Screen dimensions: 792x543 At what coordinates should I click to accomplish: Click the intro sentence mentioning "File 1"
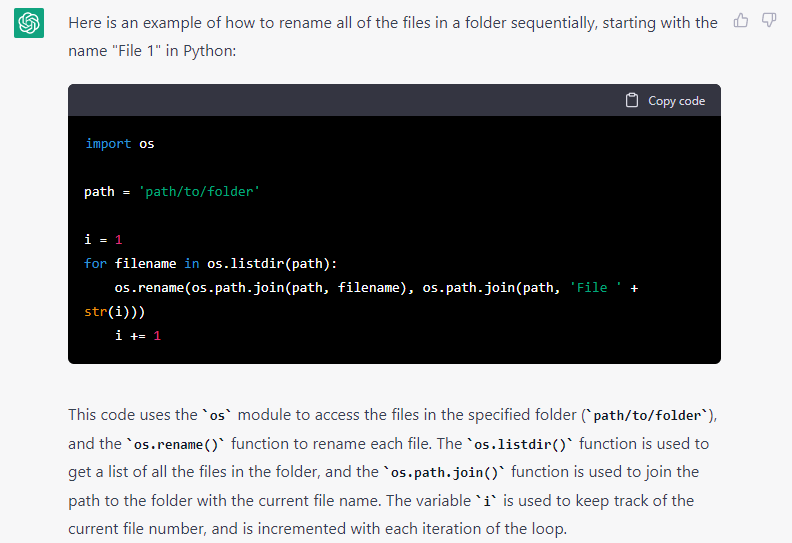[393, 37]
